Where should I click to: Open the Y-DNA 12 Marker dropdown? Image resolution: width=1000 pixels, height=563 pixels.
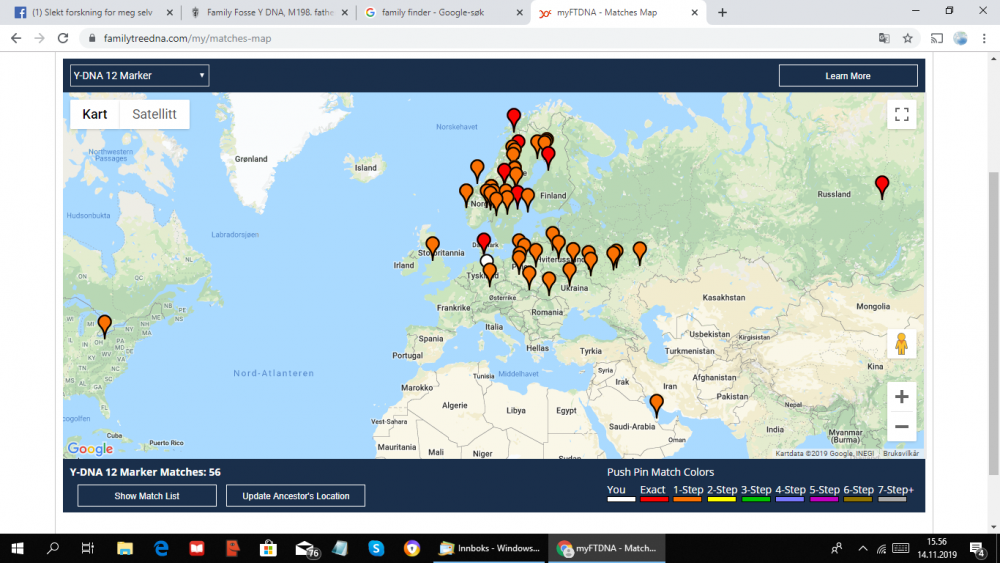tap(139, 75)
